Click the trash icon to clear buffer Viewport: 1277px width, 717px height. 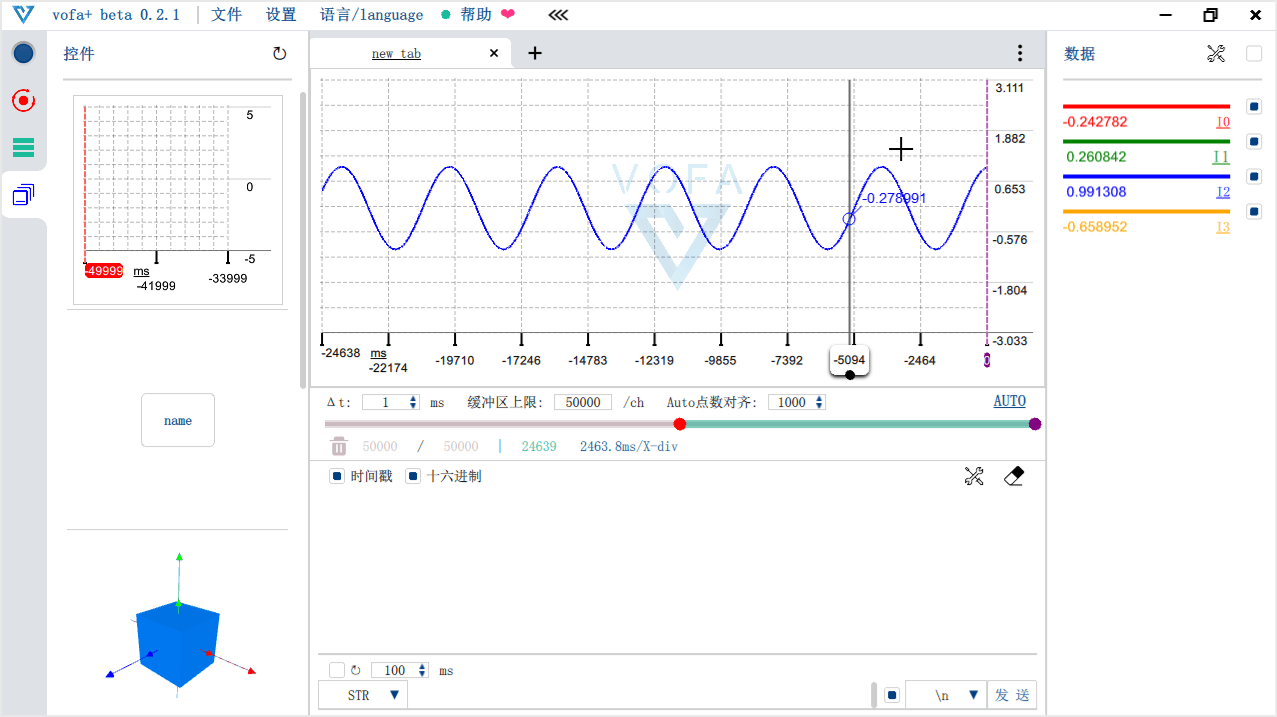[x=339, y=446]
